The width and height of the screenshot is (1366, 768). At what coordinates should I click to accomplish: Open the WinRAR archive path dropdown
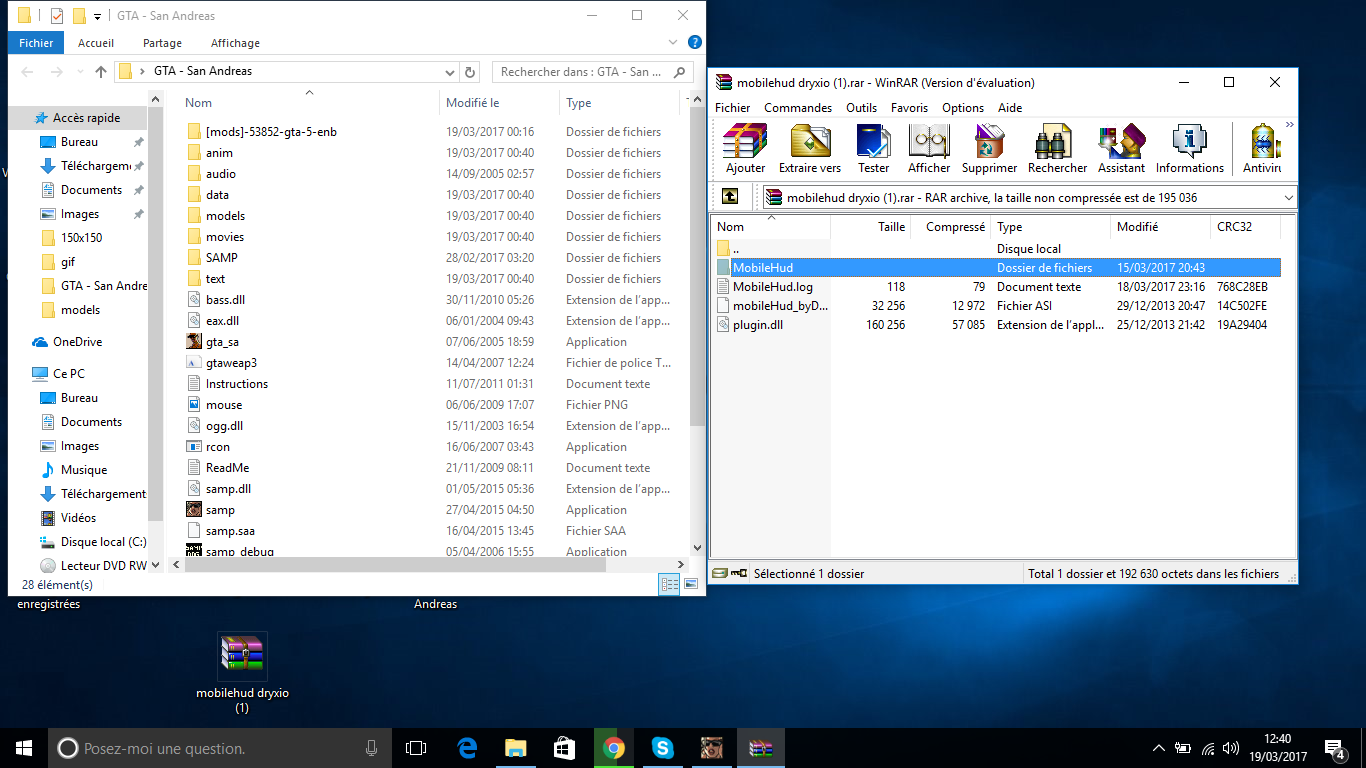[1287, 197]
